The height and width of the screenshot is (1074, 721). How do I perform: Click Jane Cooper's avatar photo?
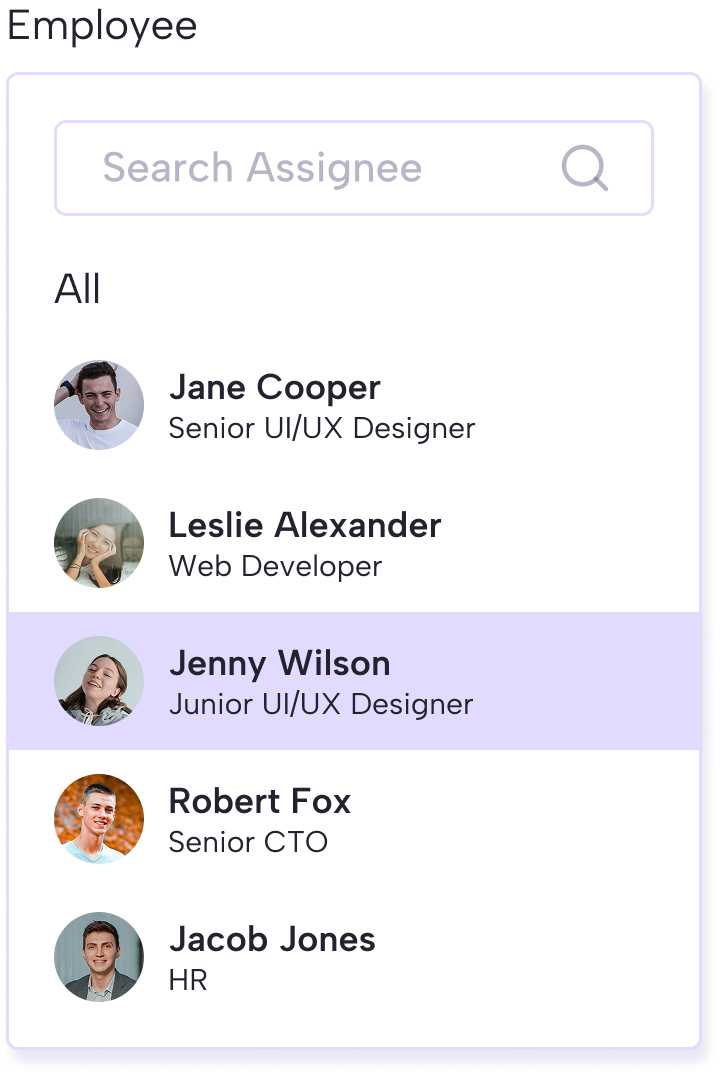tap(99, 405)
